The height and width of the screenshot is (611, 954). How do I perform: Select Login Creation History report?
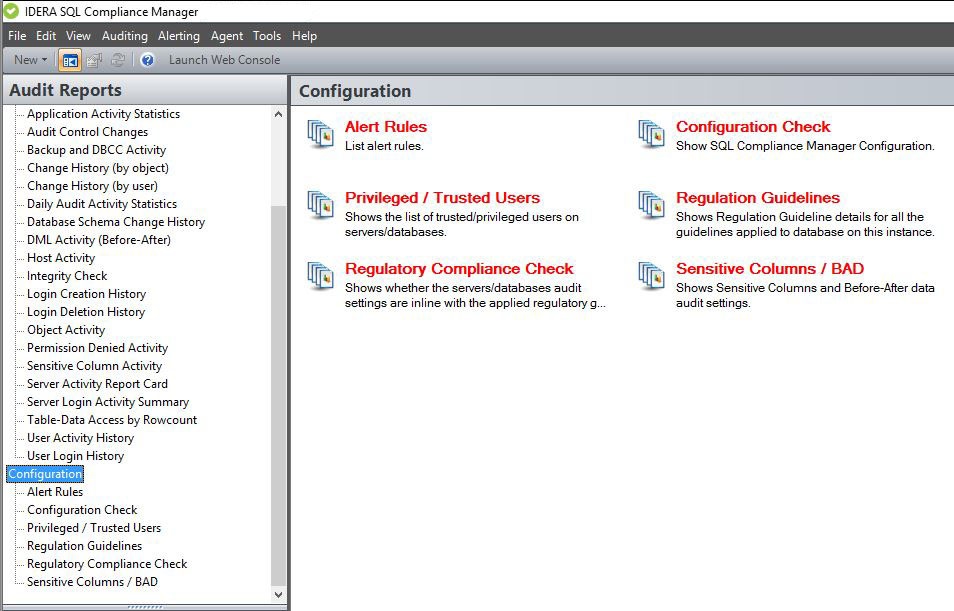(86, 294)
